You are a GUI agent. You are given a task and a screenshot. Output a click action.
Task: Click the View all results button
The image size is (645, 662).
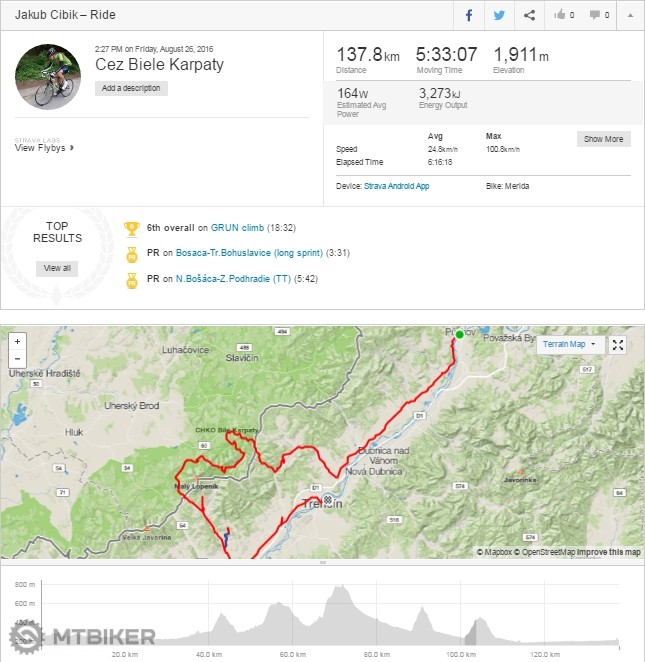point(55,268)
